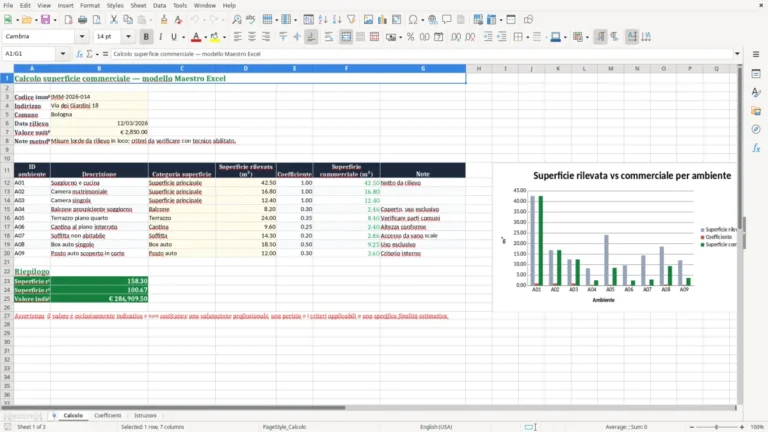This screenshot has width=768, height=432.
Task: Switch to Coefficienti sheet tab
Action: click(107, 415)
